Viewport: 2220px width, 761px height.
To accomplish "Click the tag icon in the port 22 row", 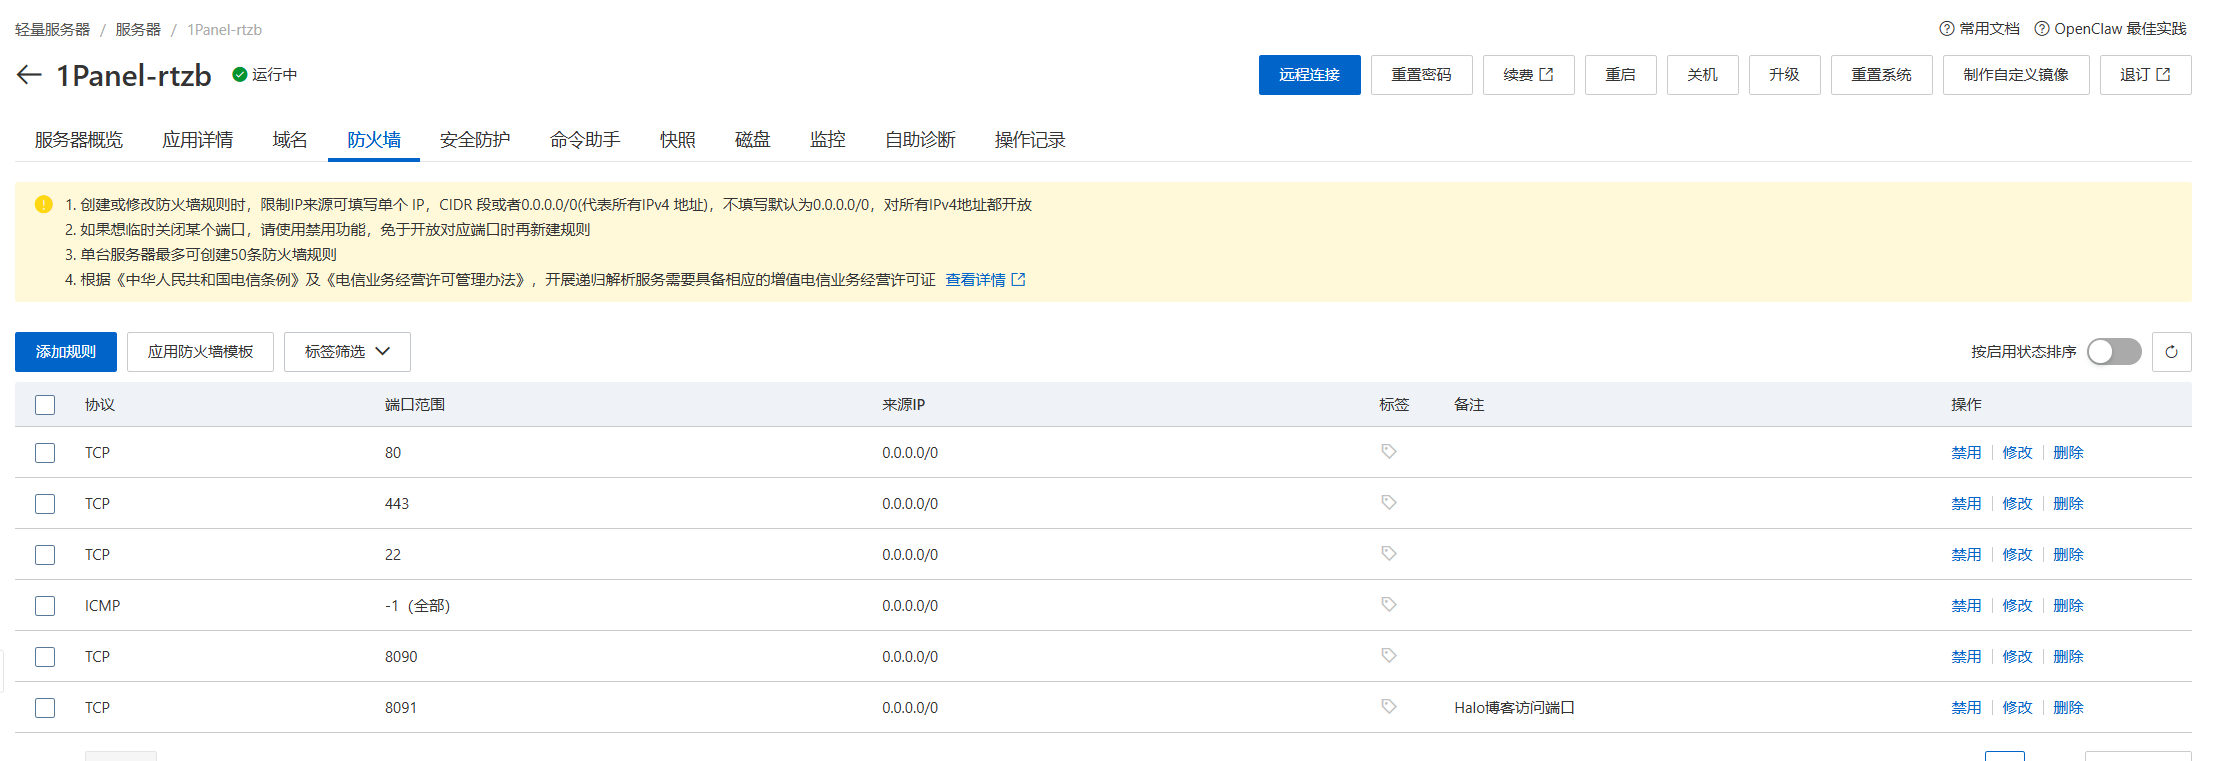I will tap(1388, 554).
